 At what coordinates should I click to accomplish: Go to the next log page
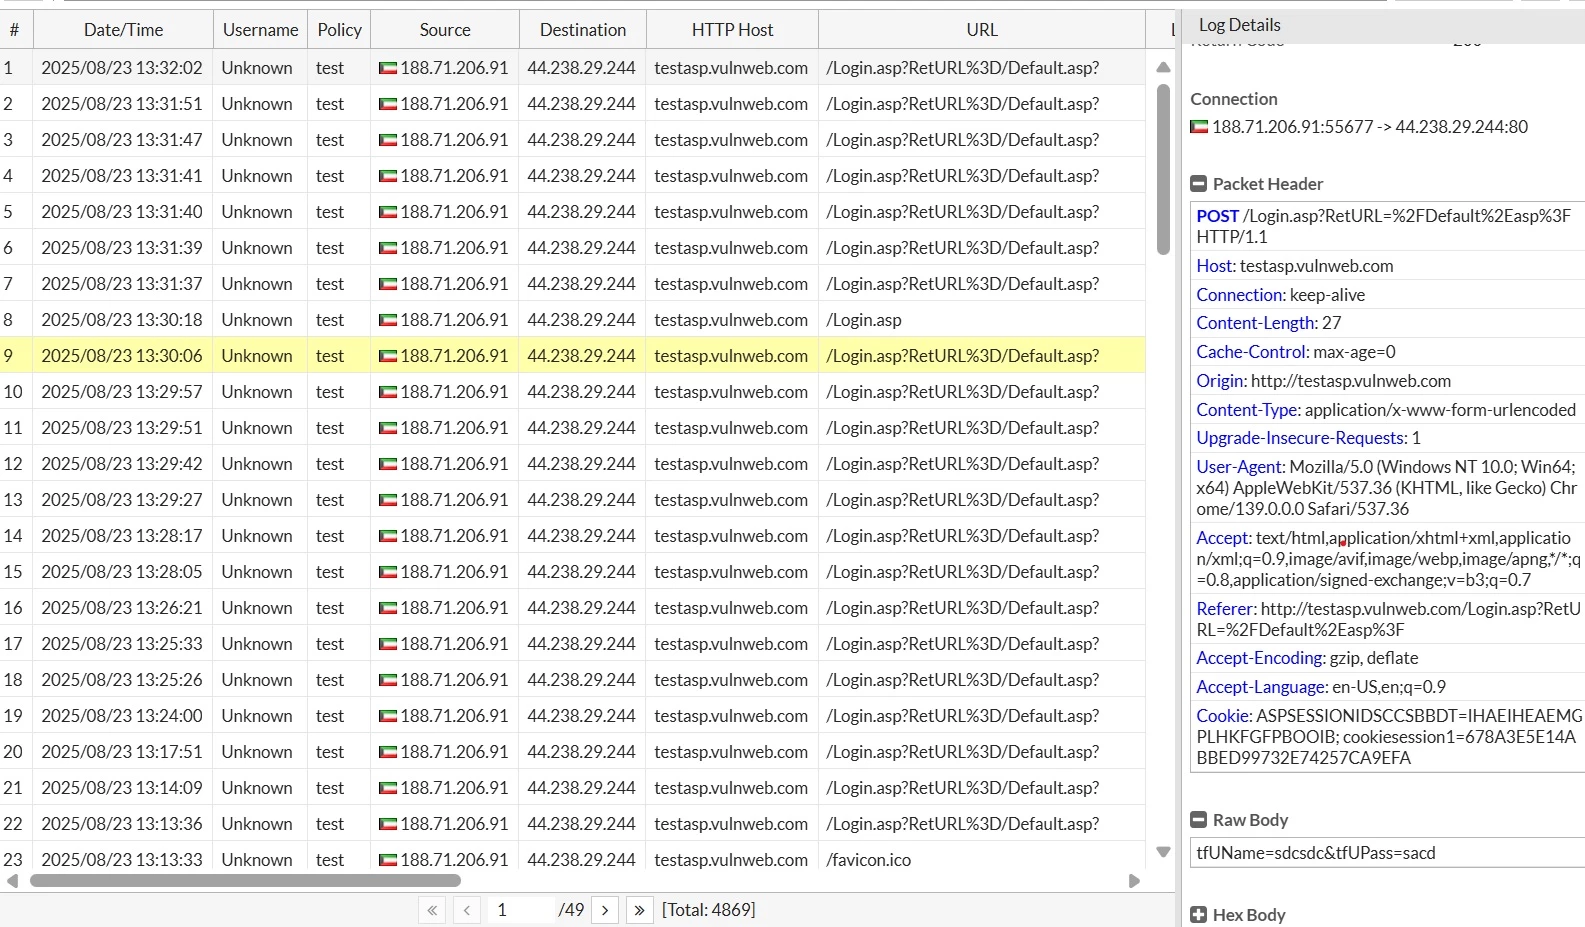pyautogui.click(x=605, y=910)
